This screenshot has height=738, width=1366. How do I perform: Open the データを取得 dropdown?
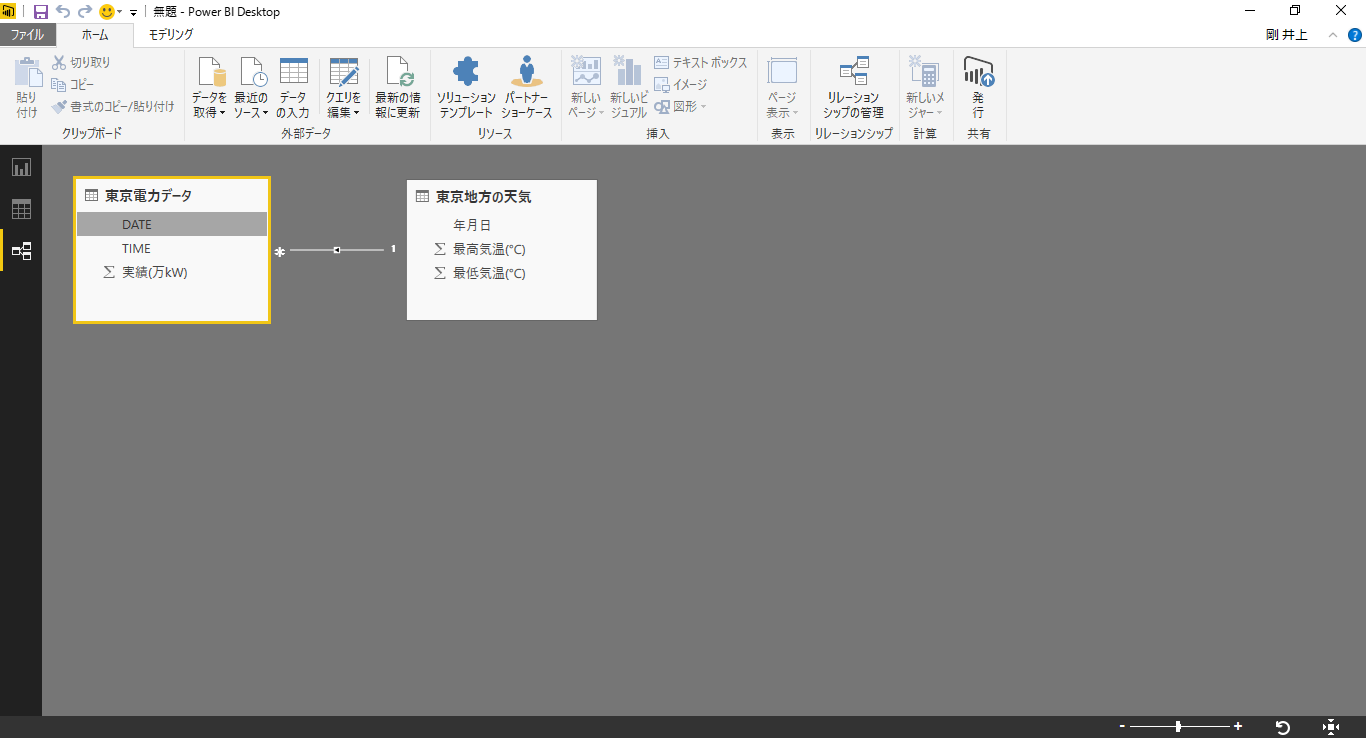[210, 88]
